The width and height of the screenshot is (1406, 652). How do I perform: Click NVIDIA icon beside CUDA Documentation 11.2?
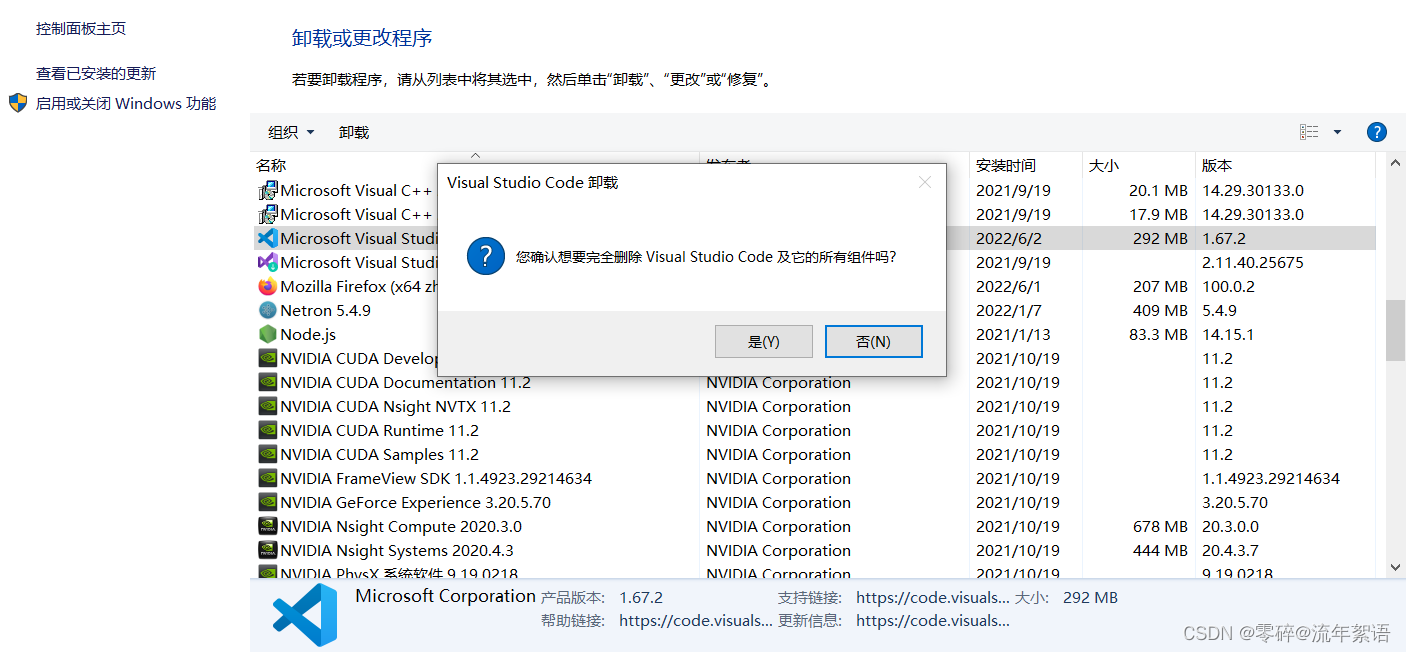point(267,382)
